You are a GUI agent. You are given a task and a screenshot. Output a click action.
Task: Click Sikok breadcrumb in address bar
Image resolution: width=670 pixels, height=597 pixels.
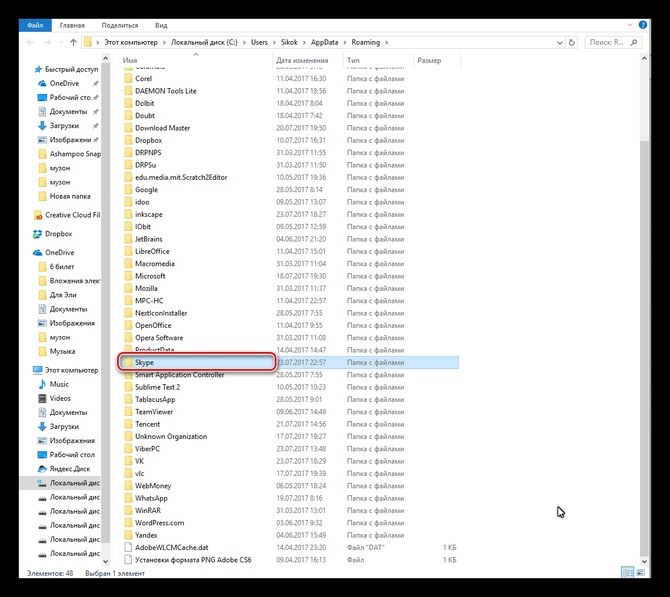tap(289, 42)
